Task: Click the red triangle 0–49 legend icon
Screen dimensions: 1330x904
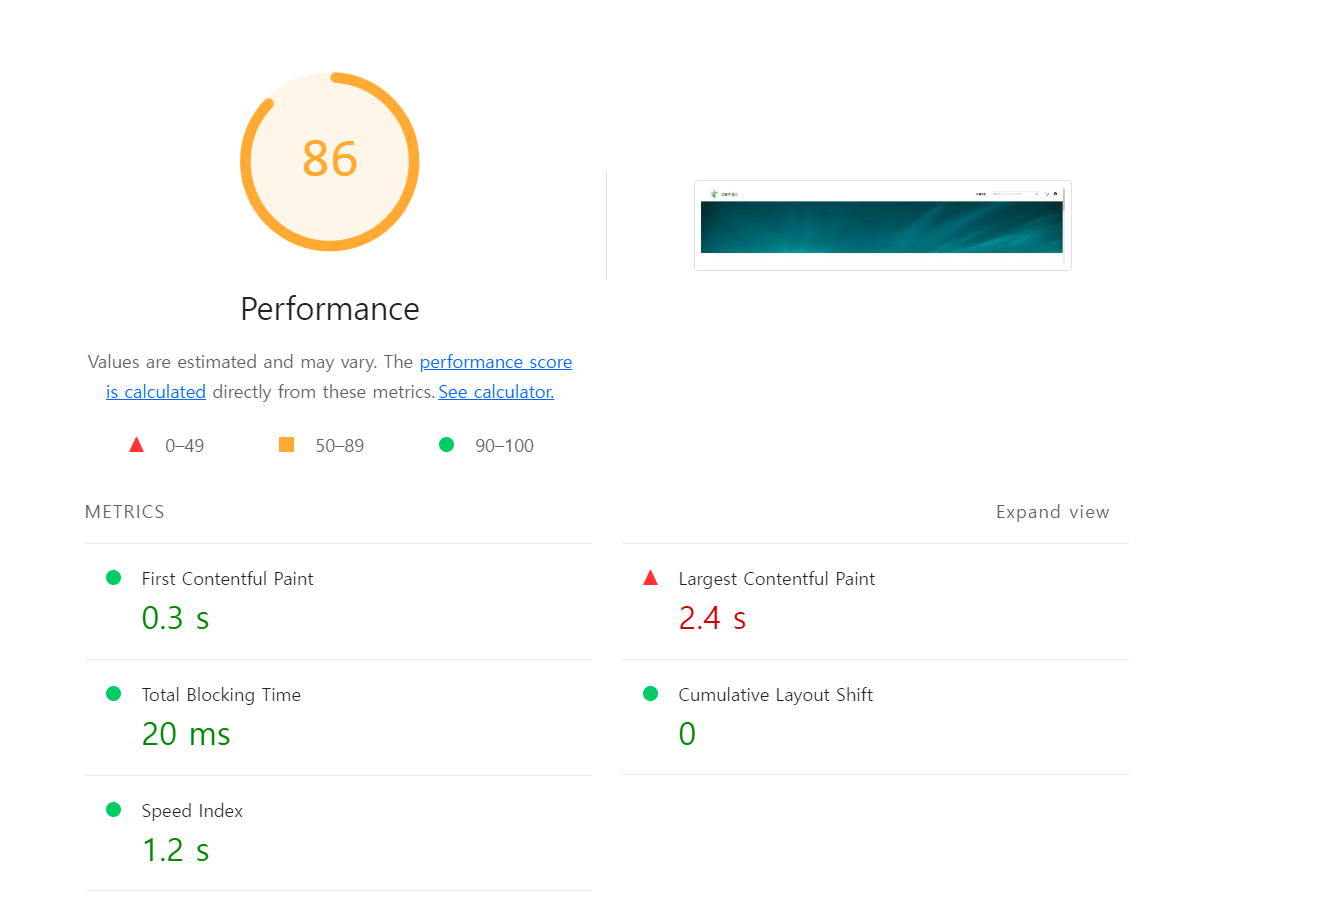Action: click(x=137, y=445)
